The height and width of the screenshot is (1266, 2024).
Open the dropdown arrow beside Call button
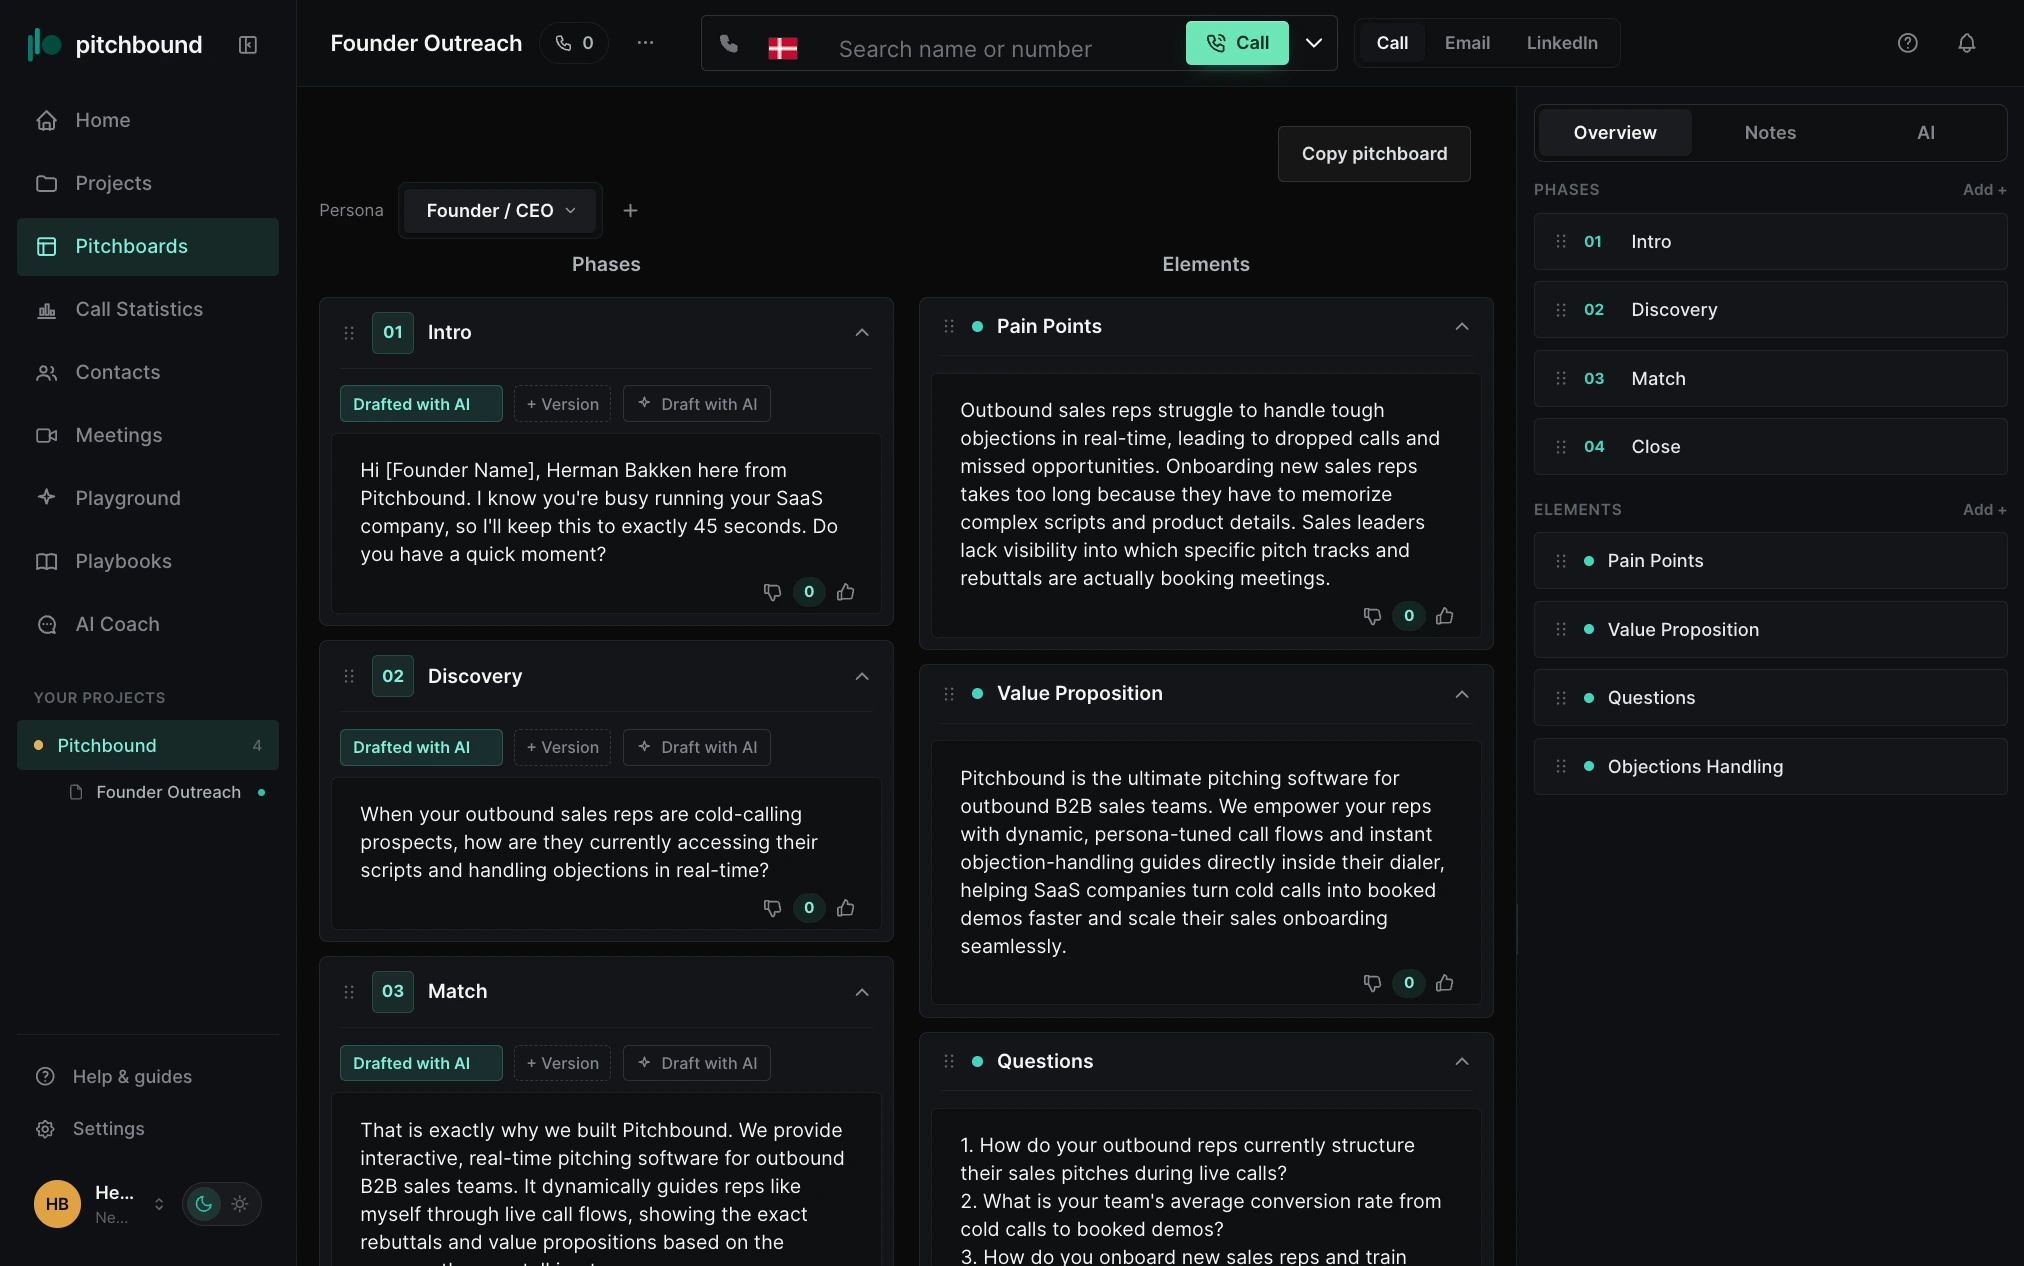click(1314, 43)
